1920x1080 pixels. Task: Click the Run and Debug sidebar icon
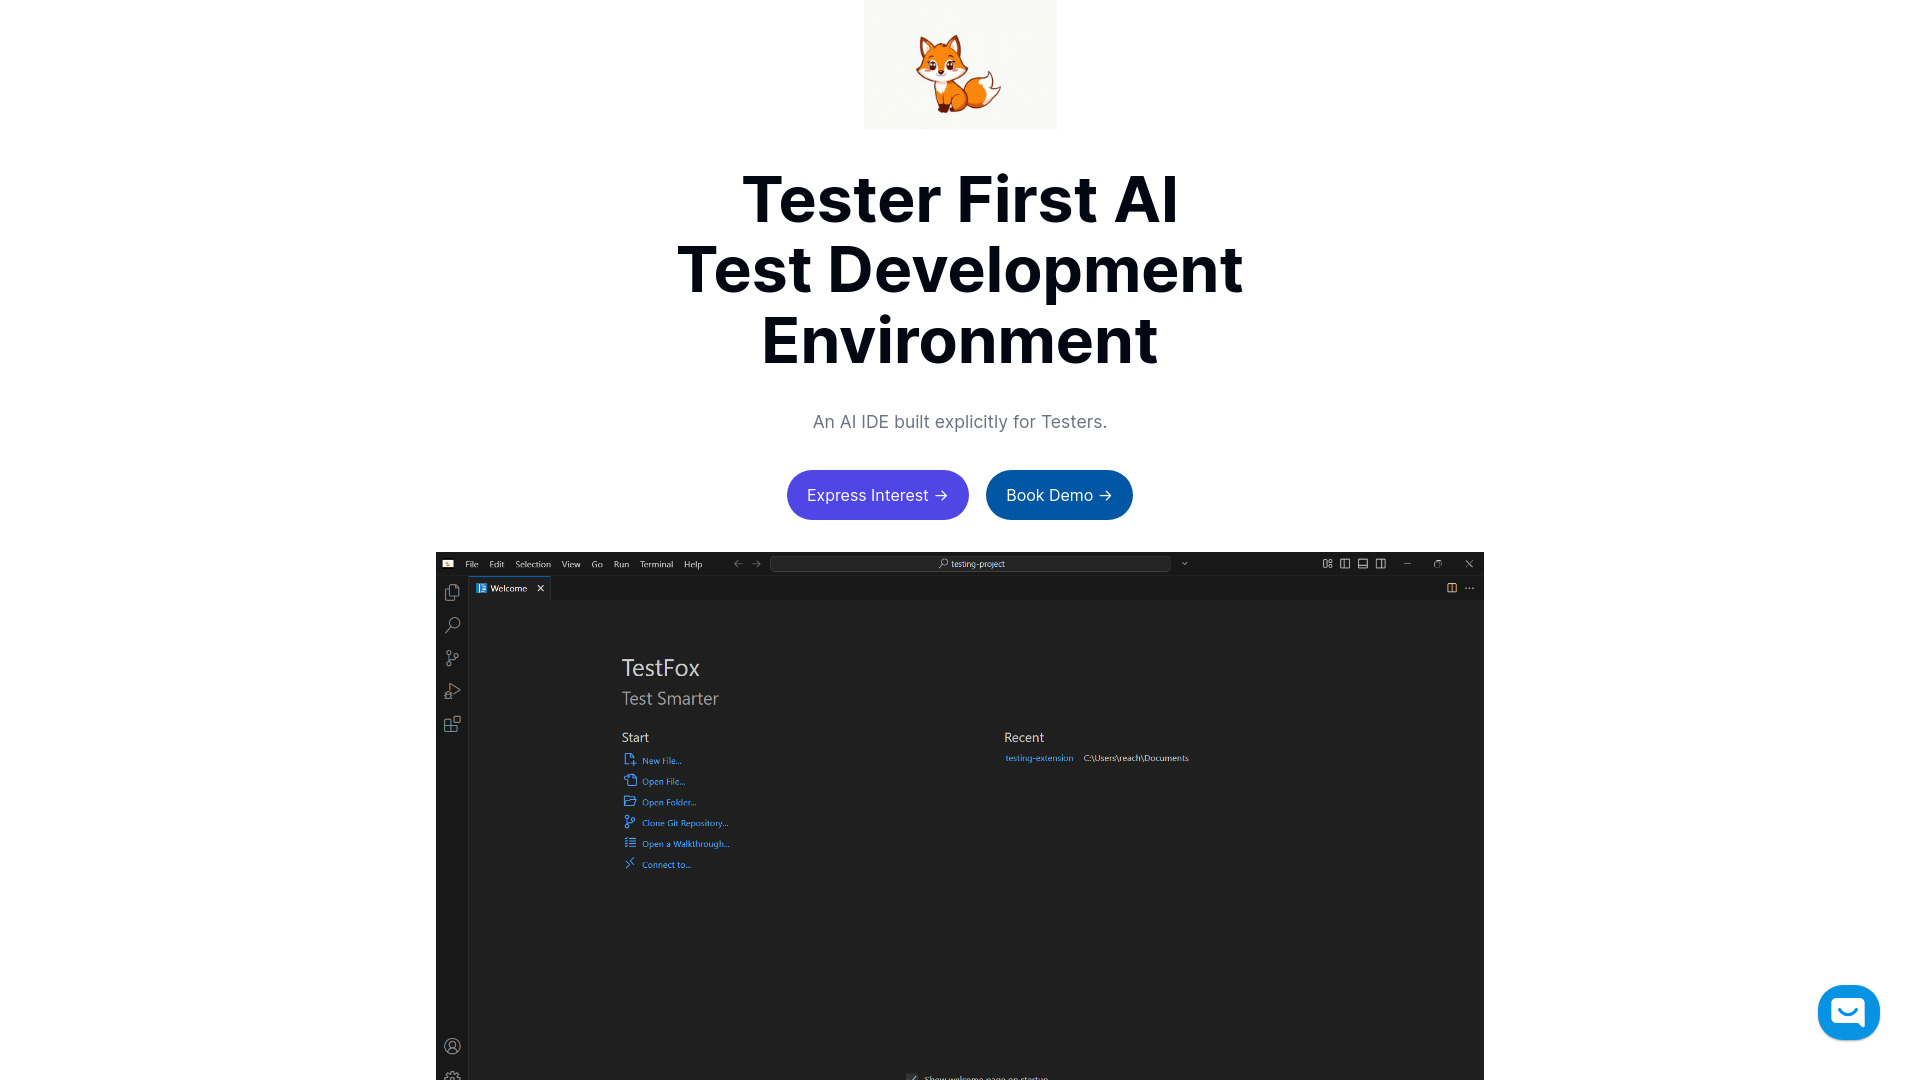coord(451,691)
